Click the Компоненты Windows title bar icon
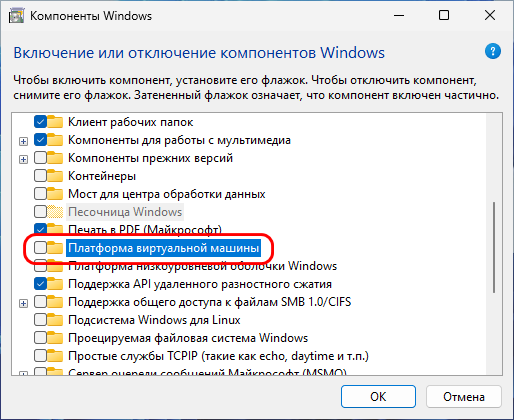This screenshot has height=420, width=514. tap(16, 16)
